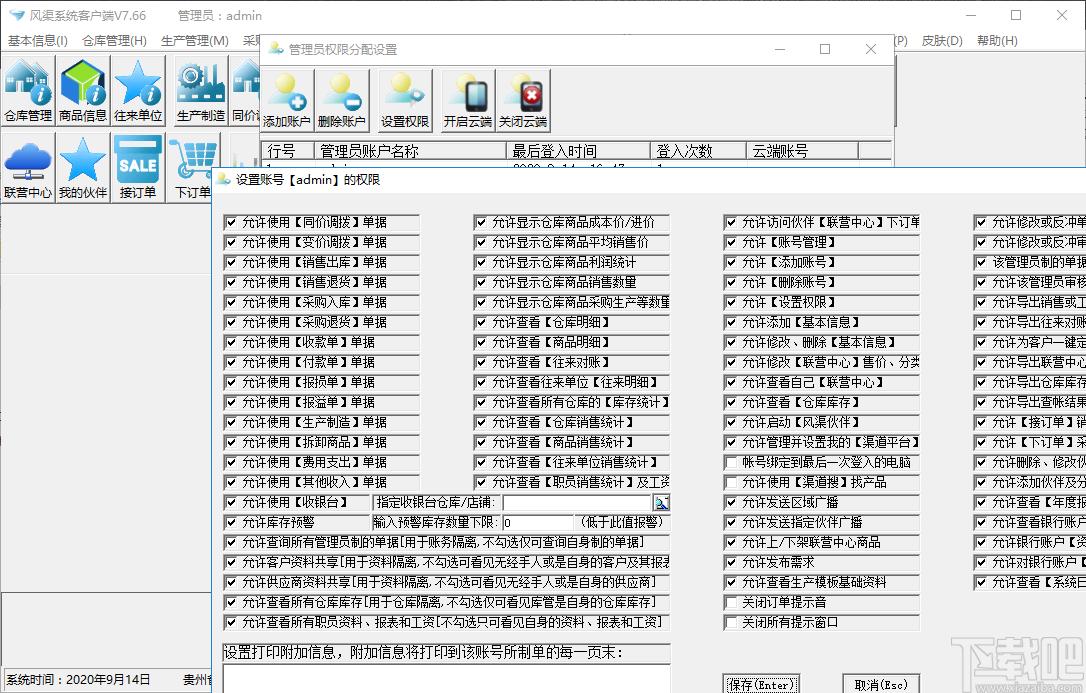Uncheck 允许使用【费用支出】单据
Viewport: 1086px width, 693px height.
click(231, 463)
